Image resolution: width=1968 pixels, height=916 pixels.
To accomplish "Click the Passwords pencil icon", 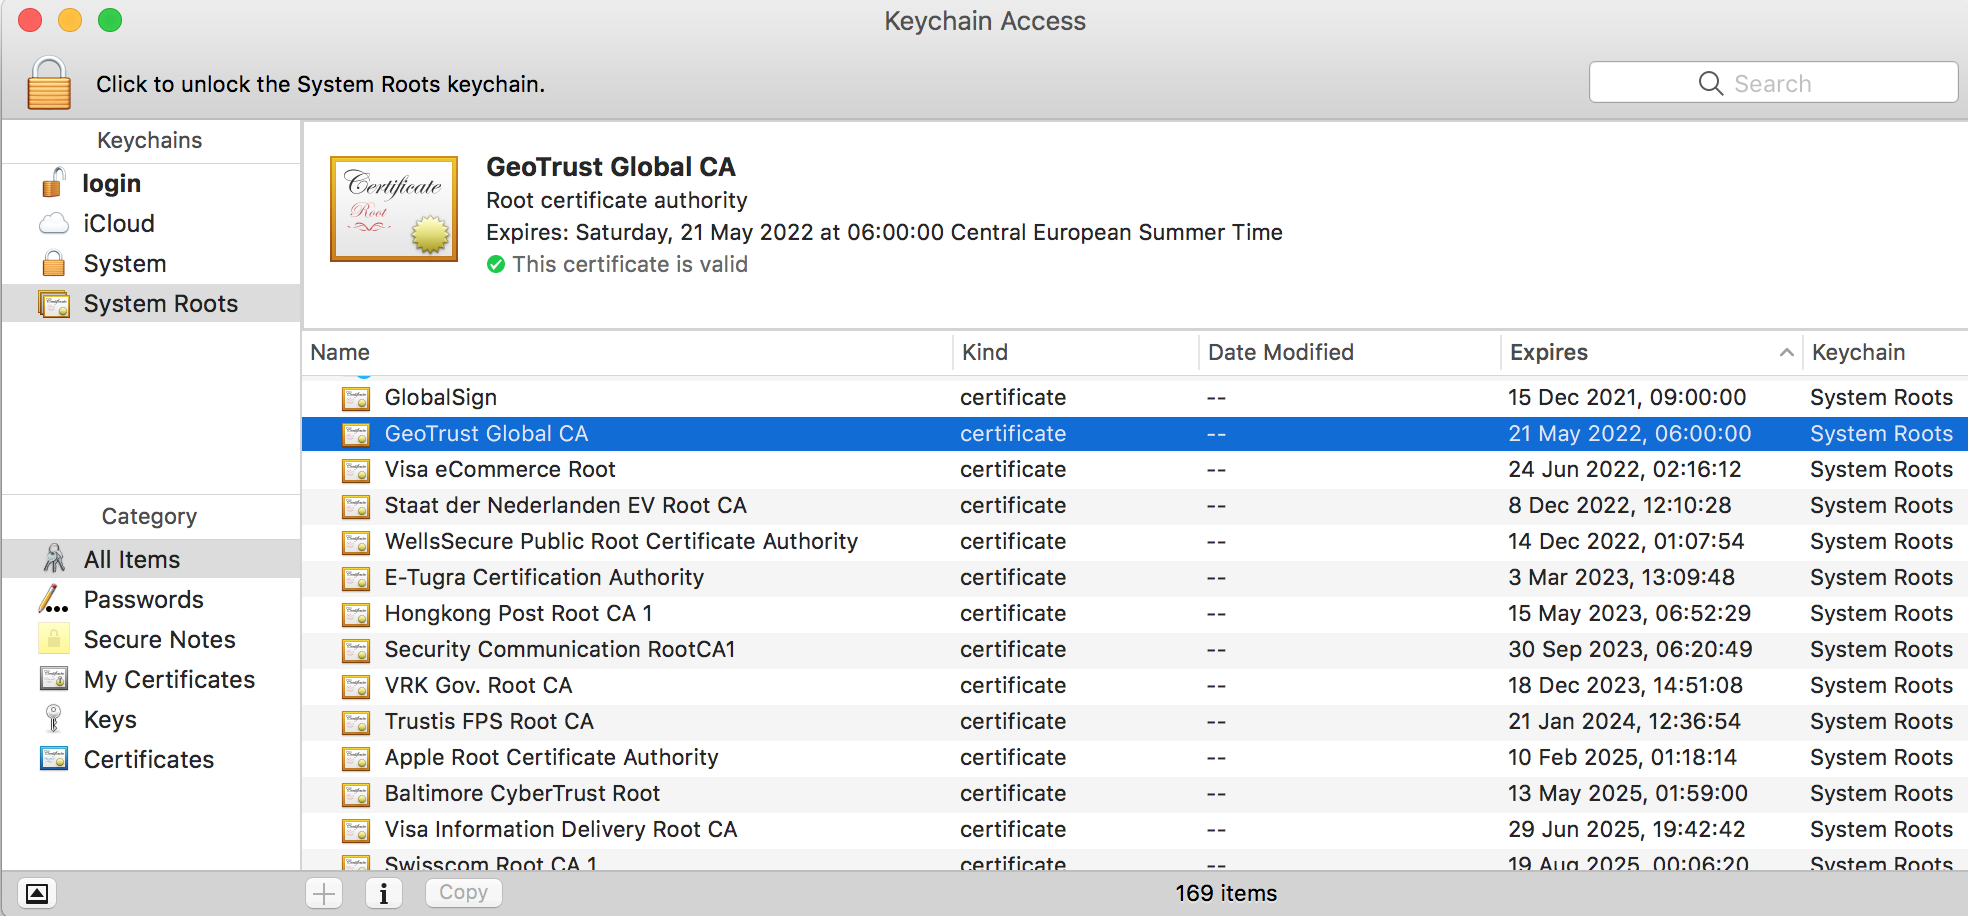I will pyautogui.click(x=54, y=599).
